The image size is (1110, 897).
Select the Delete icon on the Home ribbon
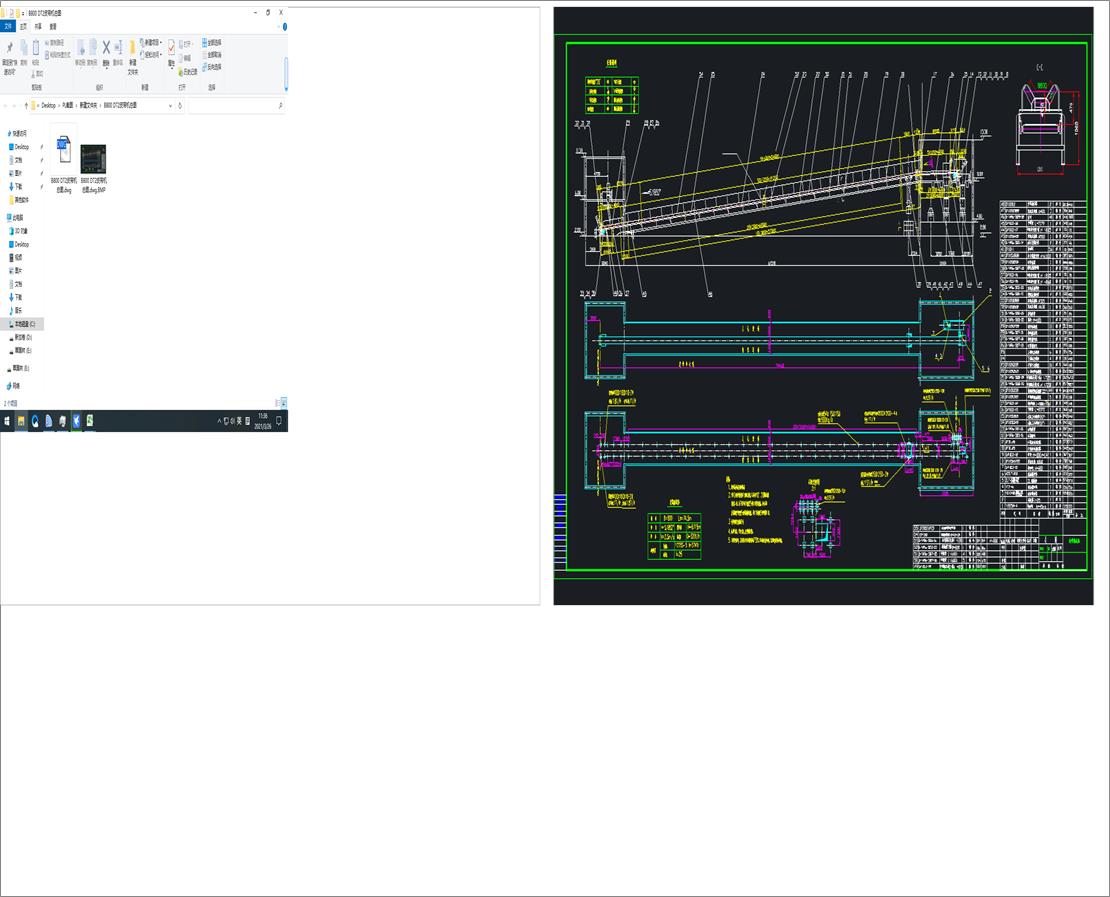[x=106, y=46]
